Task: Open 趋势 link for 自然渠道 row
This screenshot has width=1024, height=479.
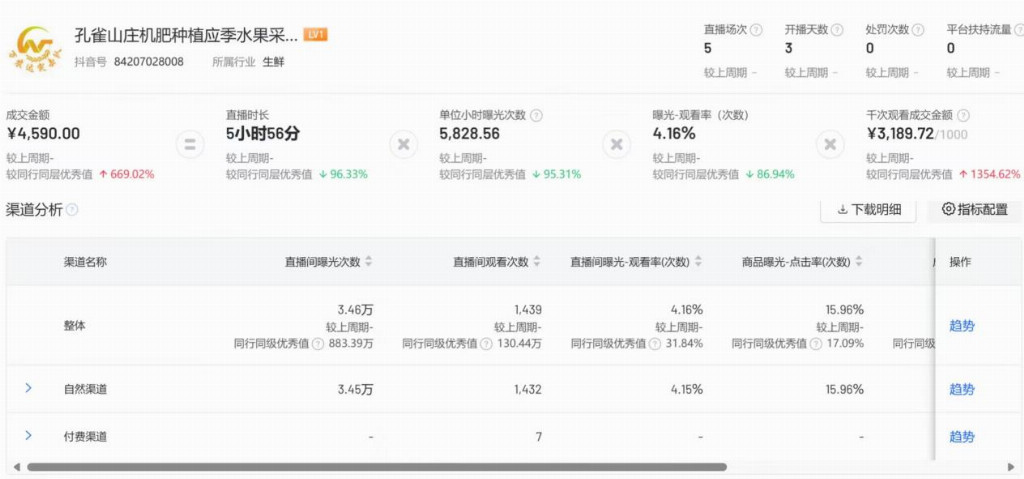Action: pos(961,389)
